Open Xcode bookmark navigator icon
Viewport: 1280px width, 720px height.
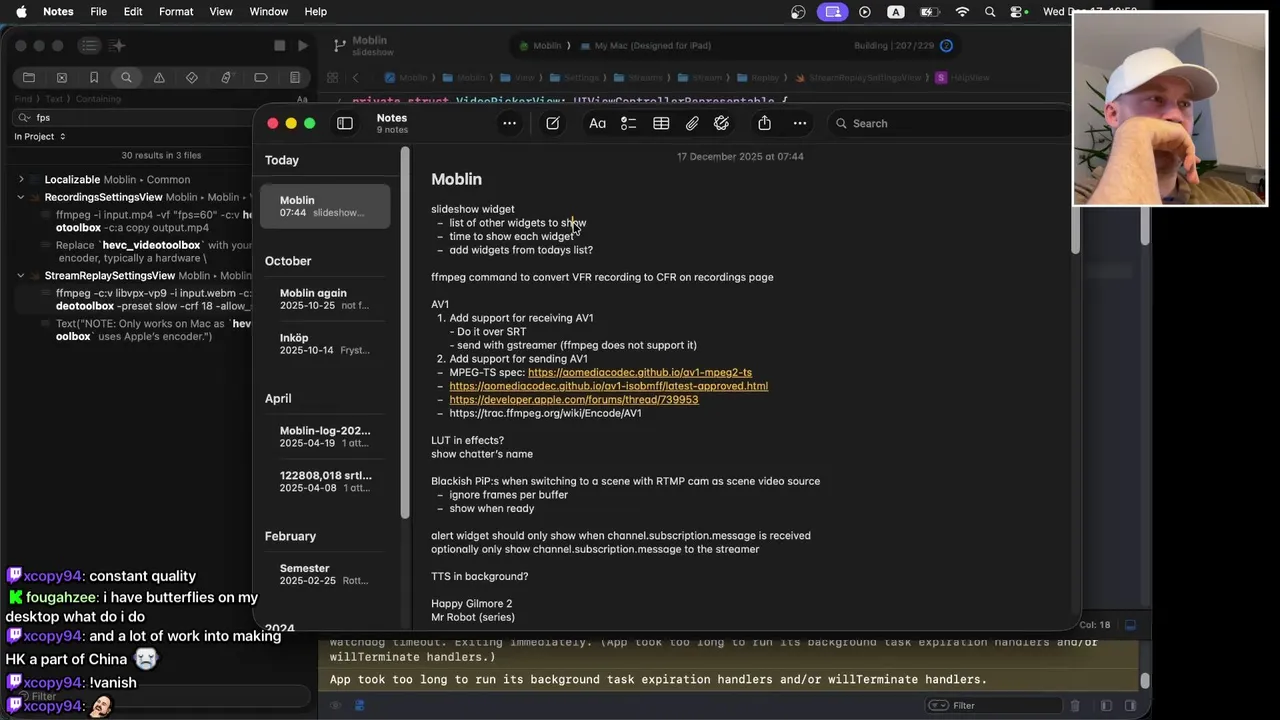(x=94, y=77)
